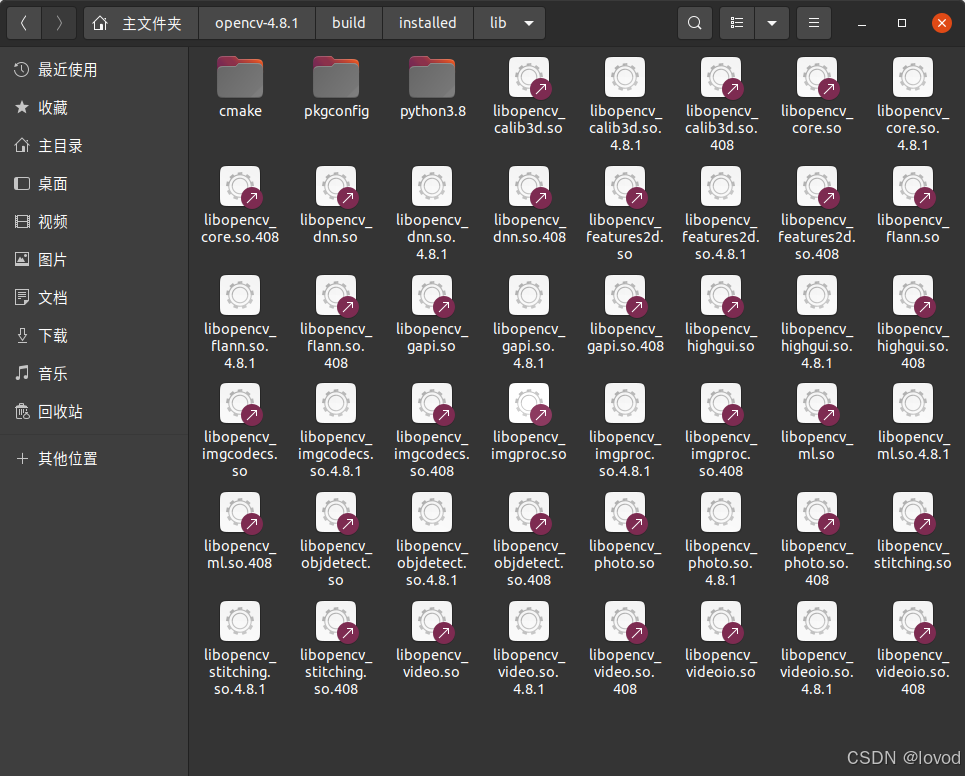Select libopencv_highgui.so symlink icon
Viewport: 965px width, 776px height.
[721, 295]
